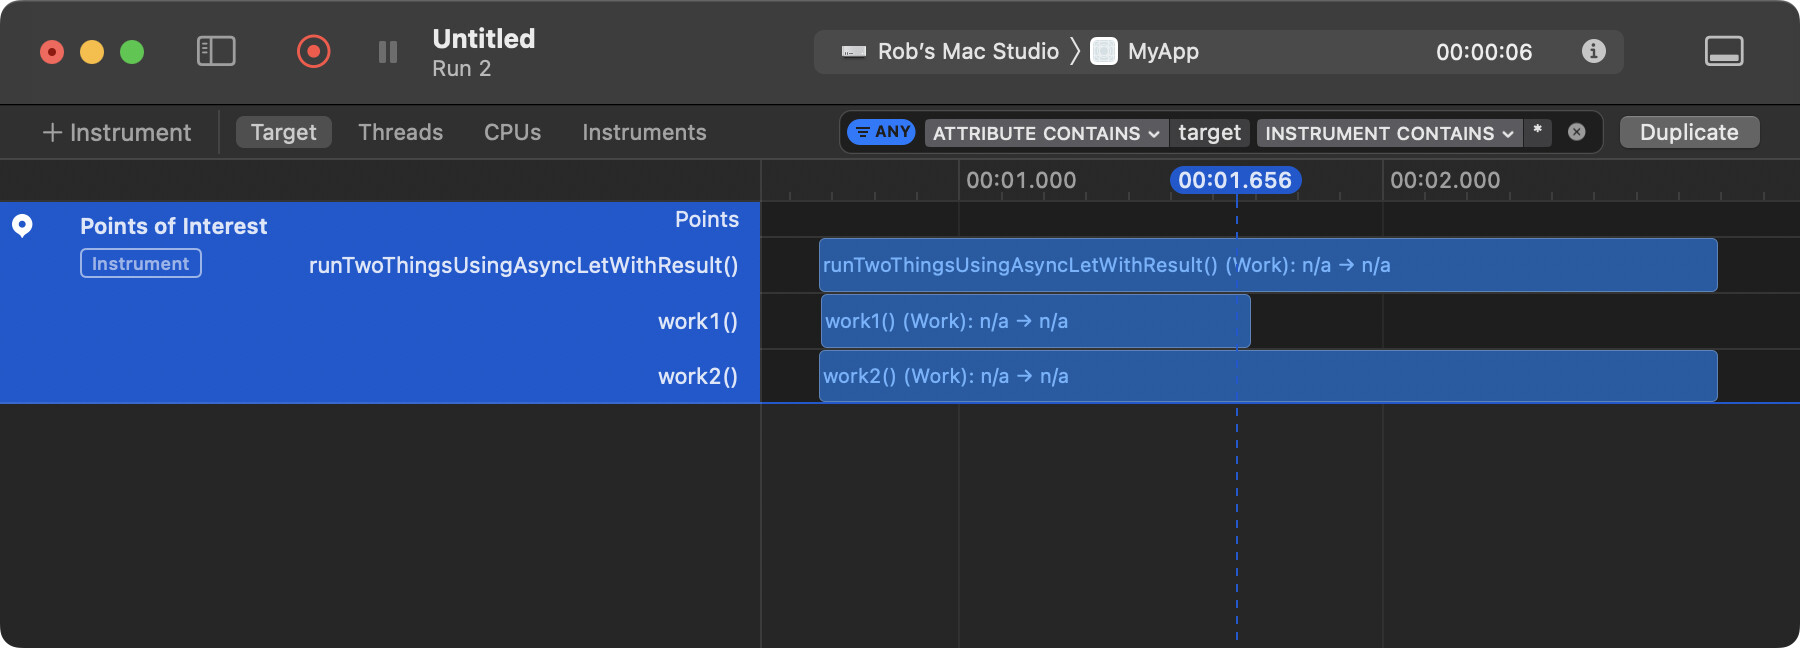
Task: Select the Target tab
Action: 284,132
